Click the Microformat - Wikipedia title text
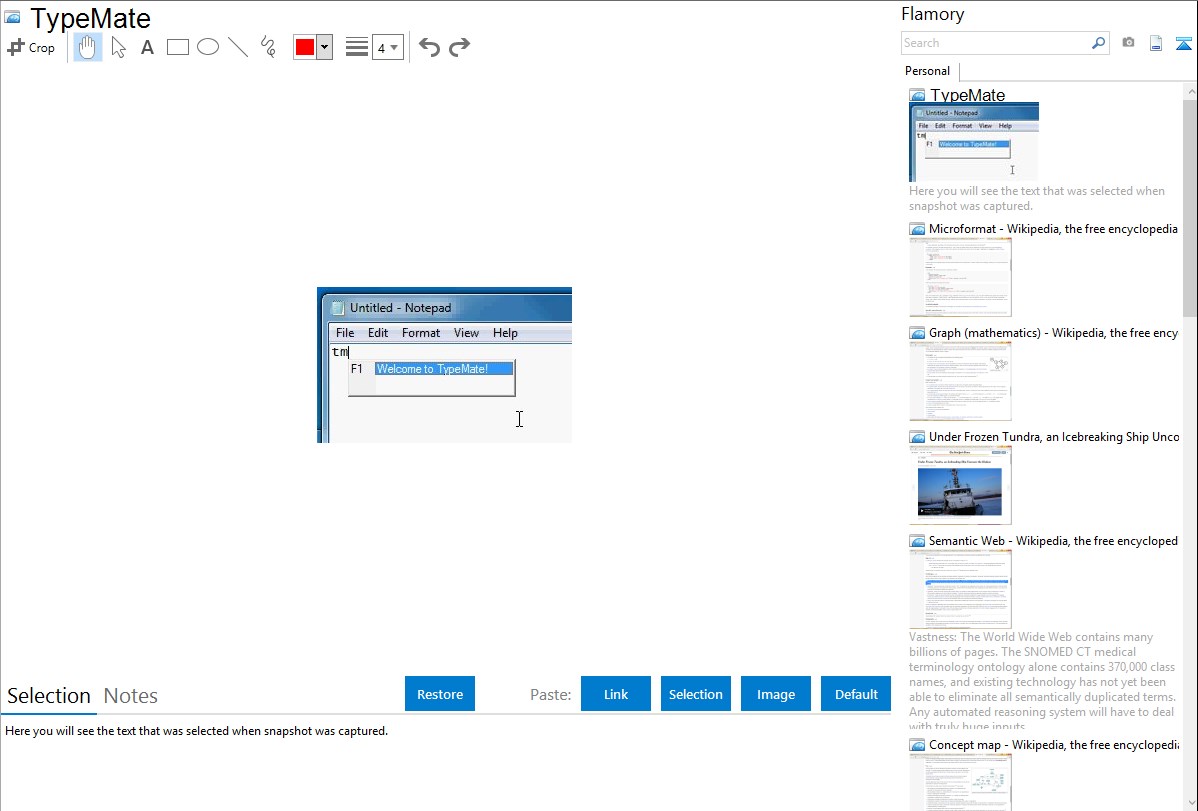1198x811 pixels. coord(1053,229)
